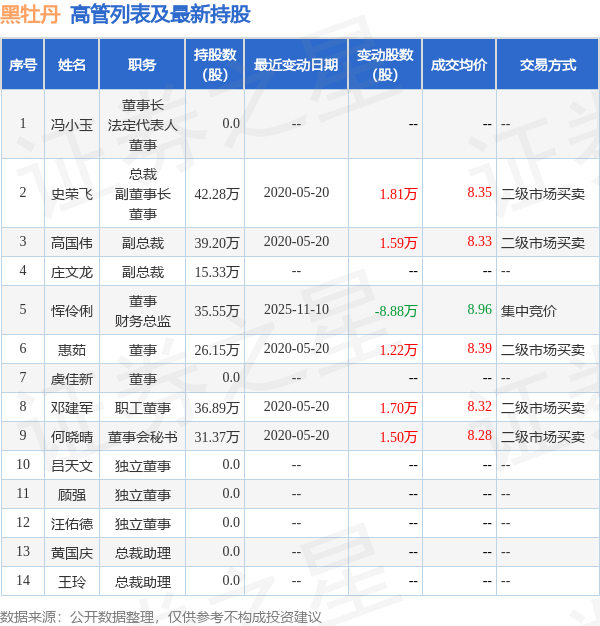Image resolution: width=600 pixels, height=626 pixels.
Task: Click the name 高国伟
Action: [x=72, y=242]
